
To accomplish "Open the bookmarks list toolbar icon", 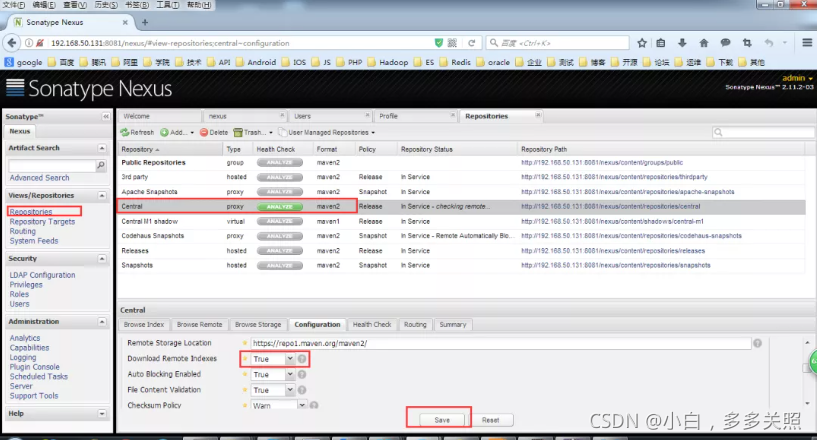I will (661, 43).
